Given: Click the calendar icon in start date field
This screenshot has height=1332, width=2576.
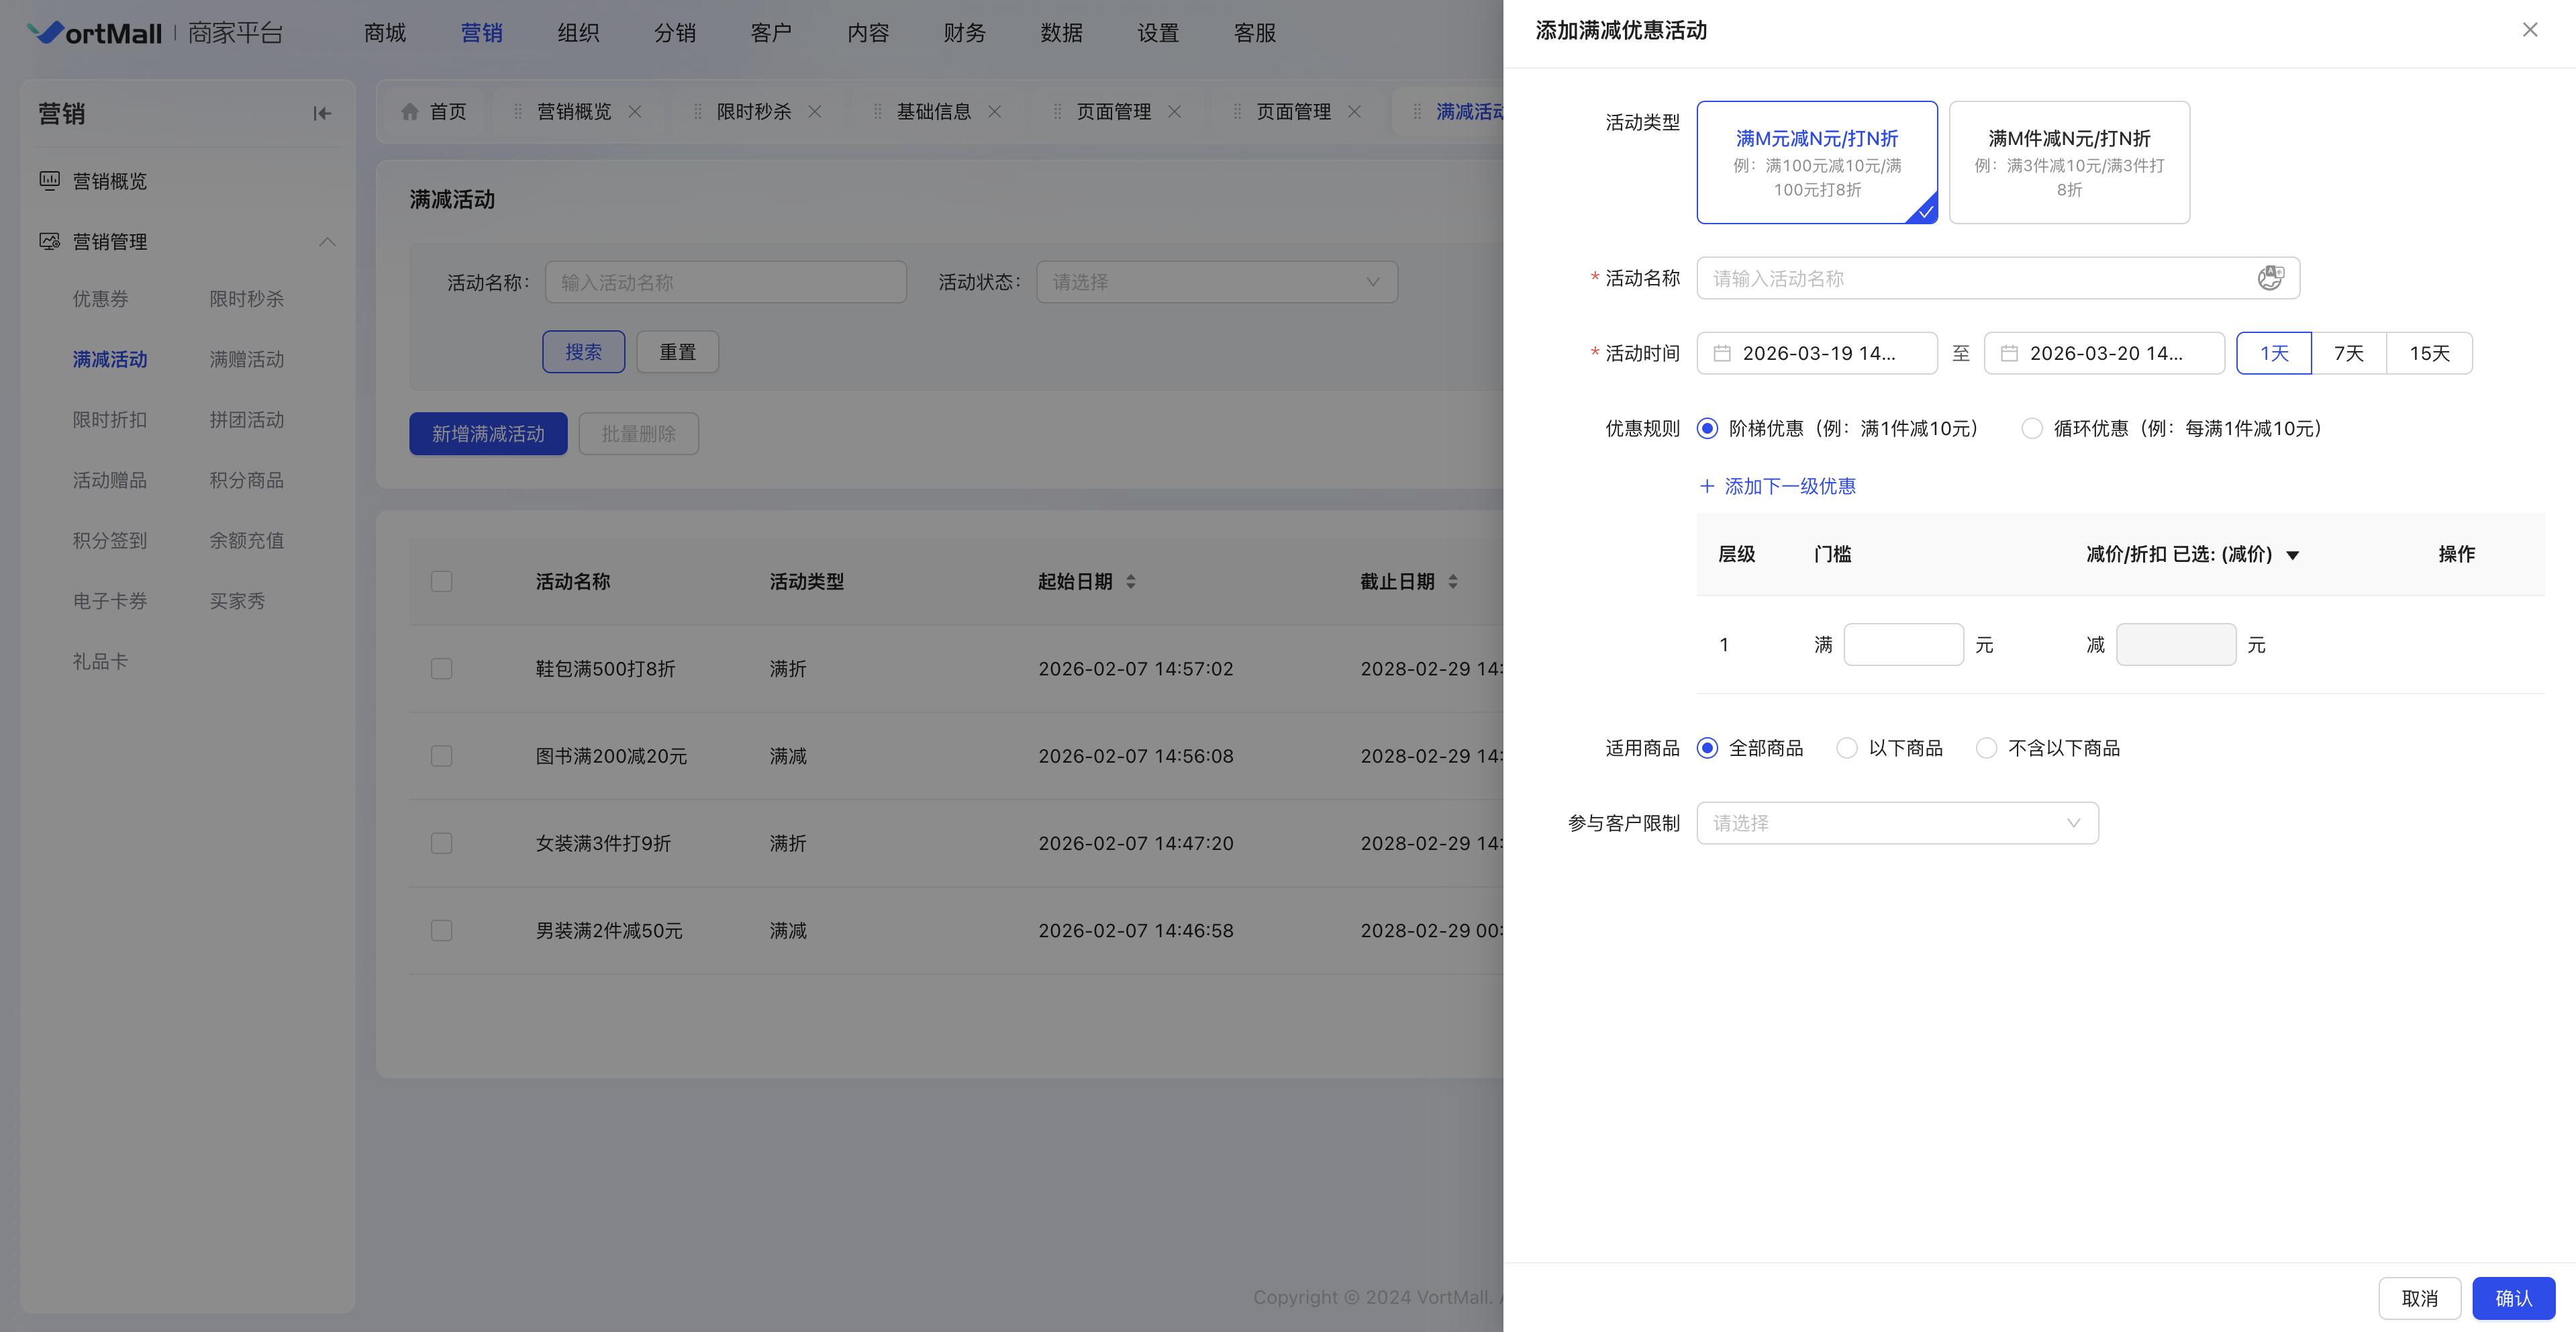Looking at the screenshot, I should (1722, 354).
